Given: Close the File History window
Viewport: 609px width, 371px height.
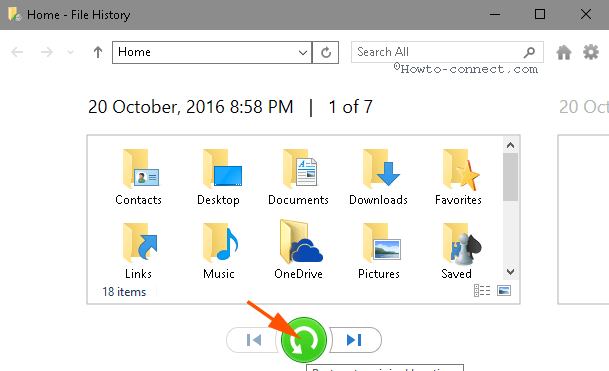Looking at the screenshot, I should (x=586, y=14).
